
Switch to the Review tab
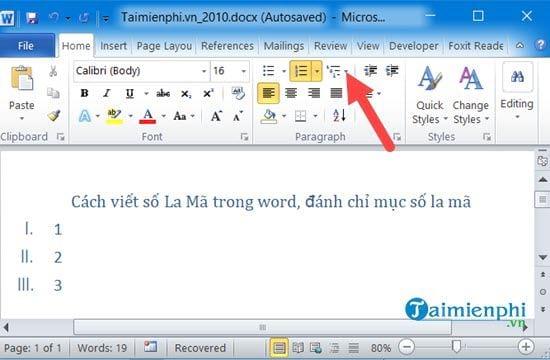(330, 46)
